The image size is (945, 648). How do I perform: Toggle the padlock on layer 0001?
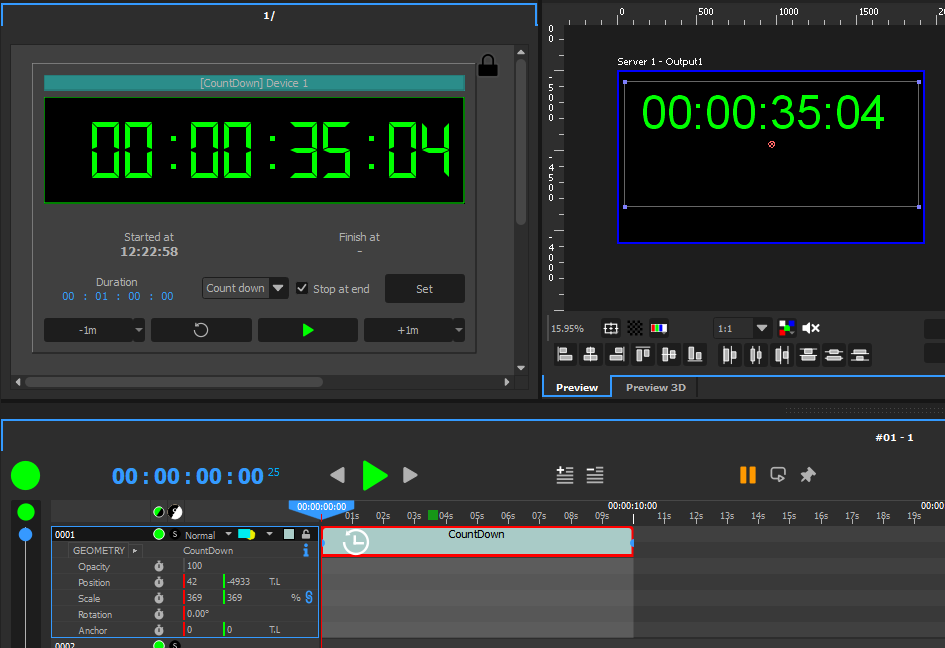tap(306, 534)
